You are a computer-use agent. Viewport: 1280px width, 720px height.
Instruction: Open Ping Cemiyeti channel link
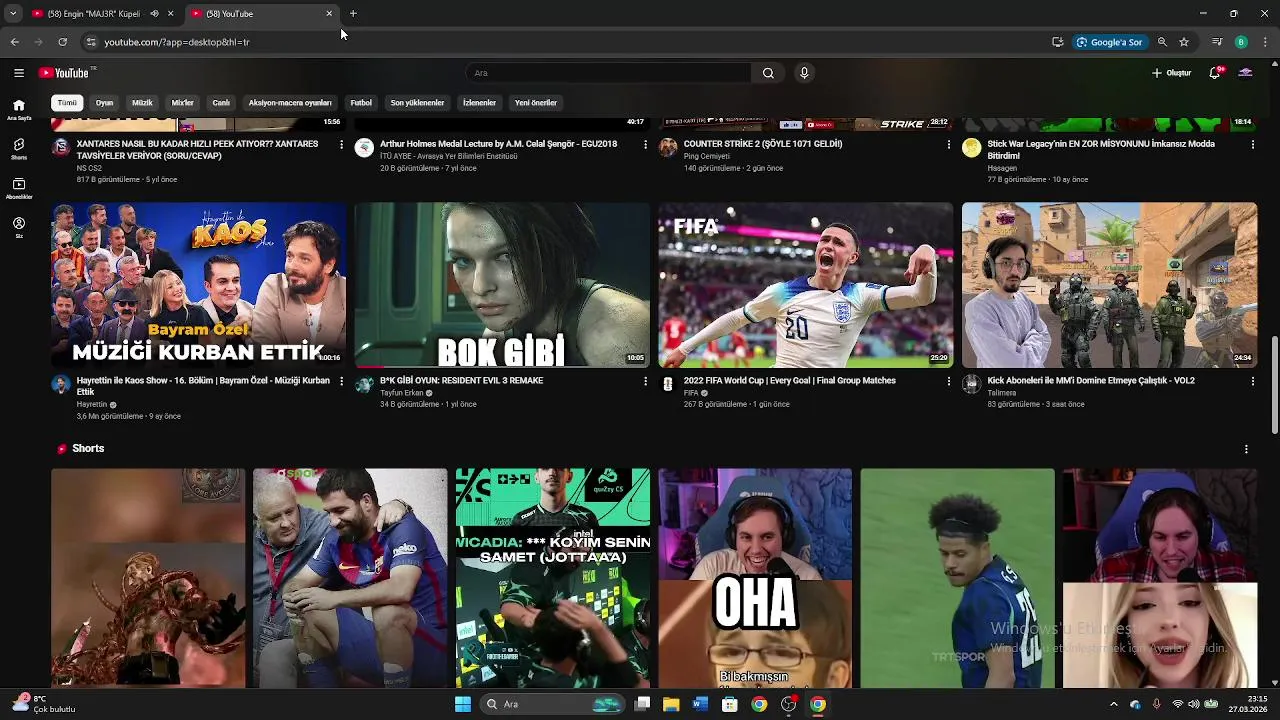[707, 156]
